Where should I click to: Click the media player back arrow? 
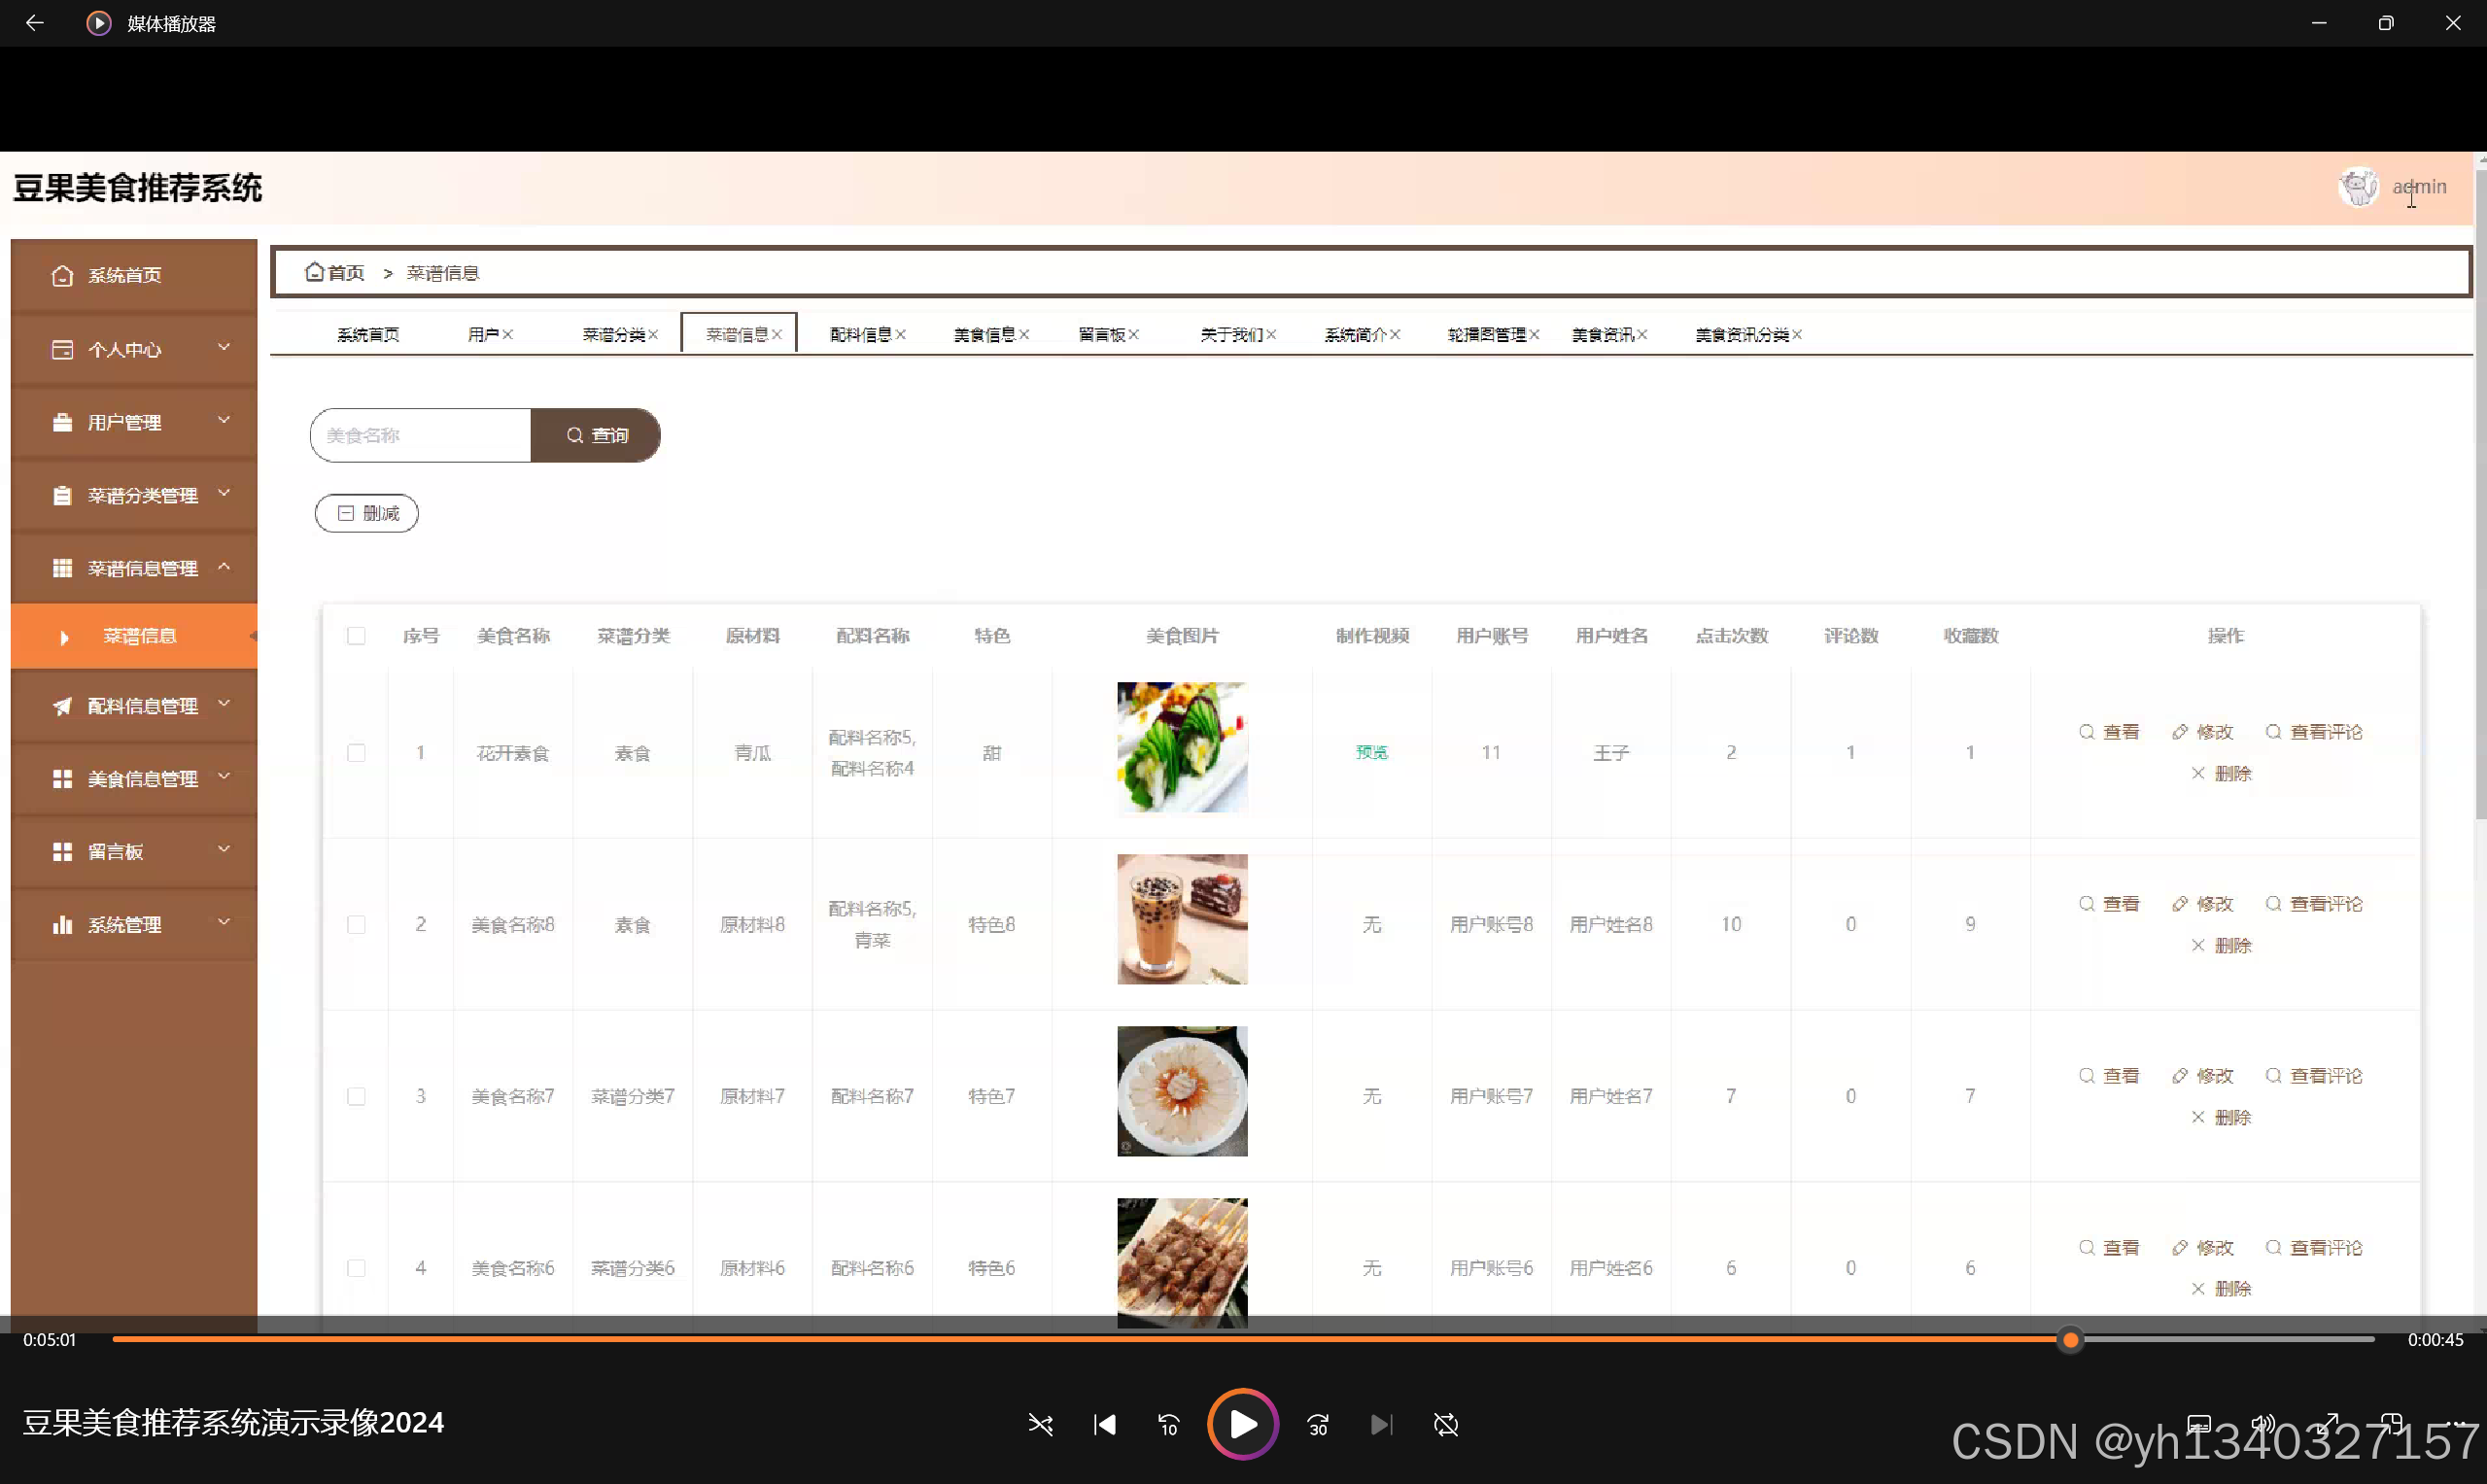click(x=35, y=23)
